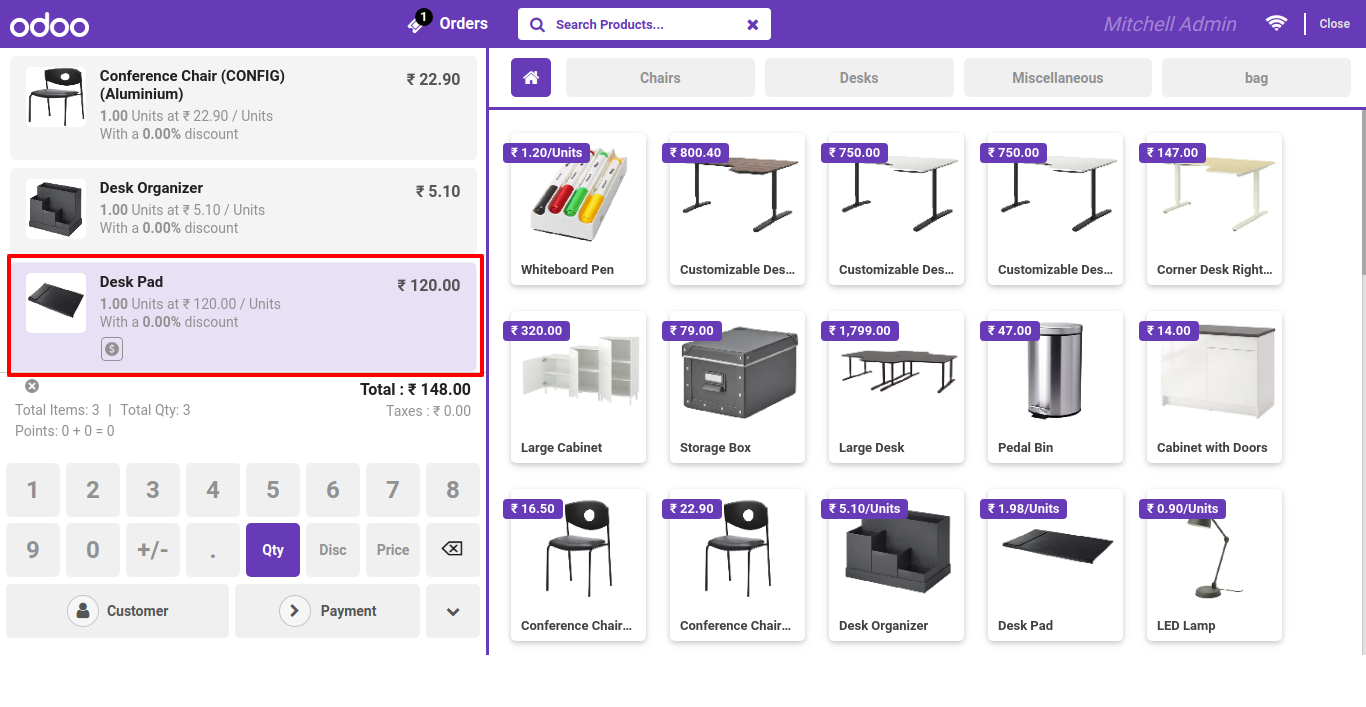Viewport: 1366px width, 707px height.
Task: Tap the decimal point key
Action: (x=213, y=550)
